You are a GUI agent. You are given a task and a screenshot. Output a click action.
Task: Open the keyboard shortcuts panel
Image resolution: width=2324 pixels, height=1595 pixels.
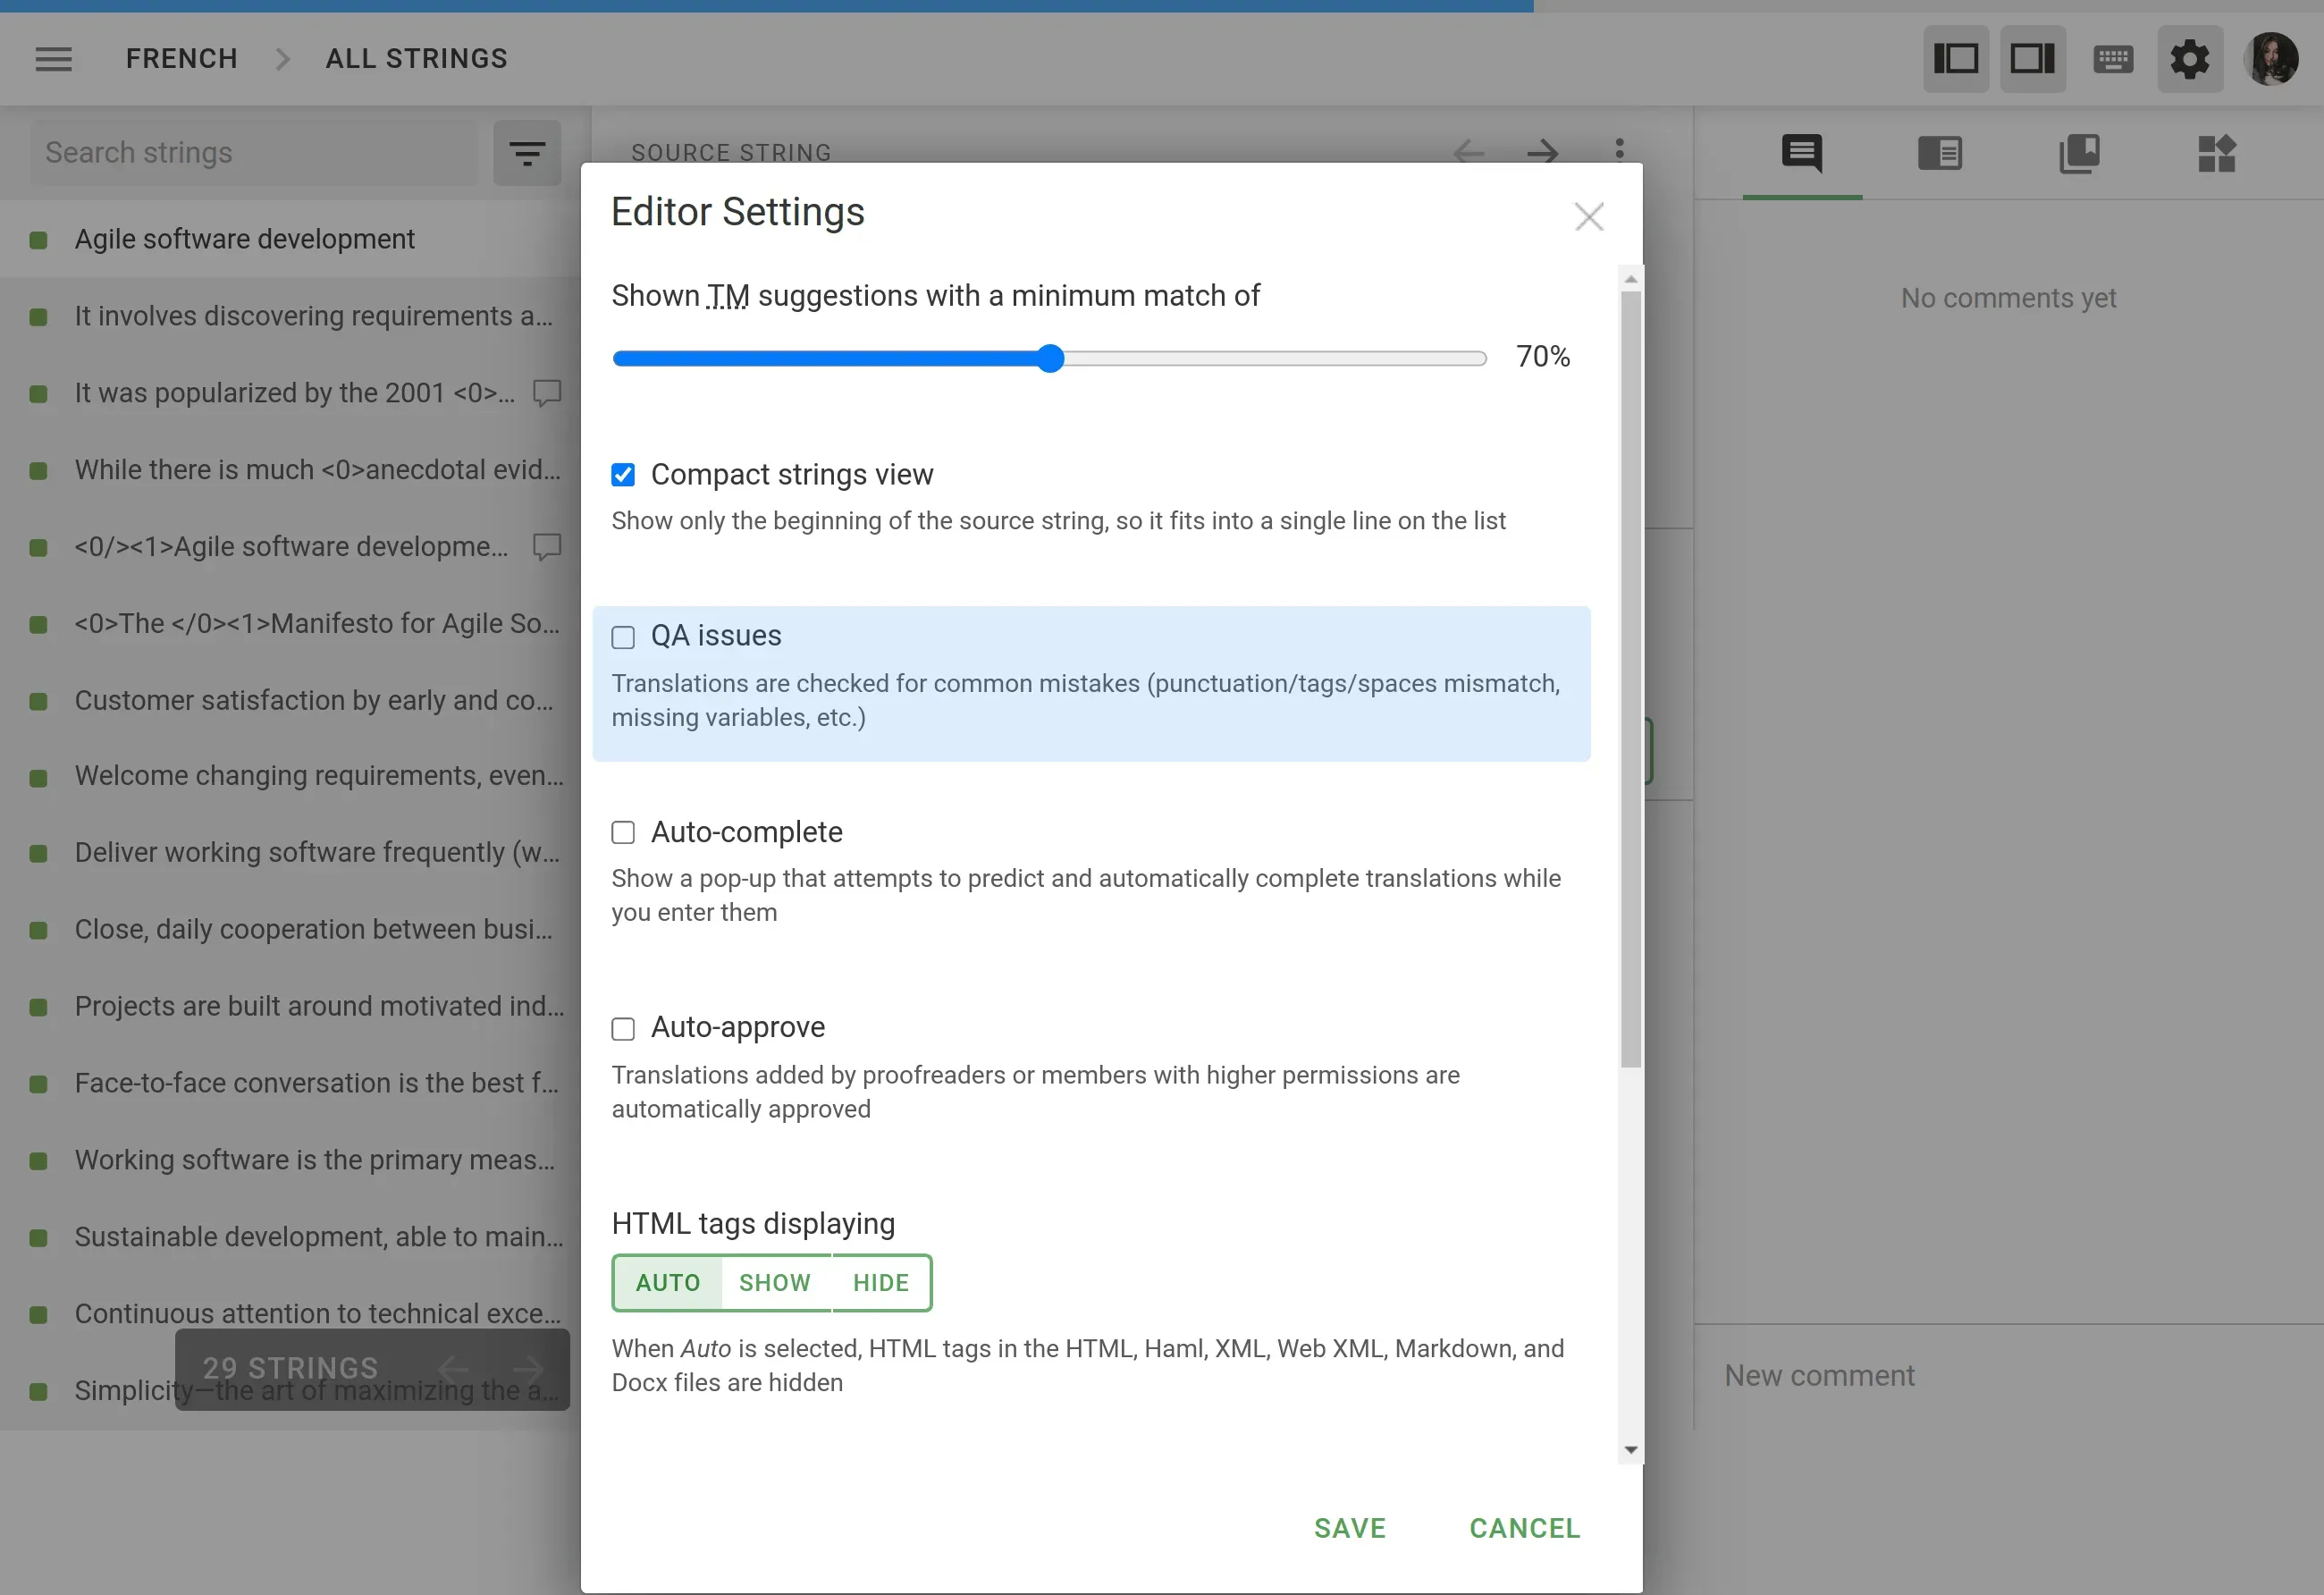pyautogui.click(x=2113, y=59)
